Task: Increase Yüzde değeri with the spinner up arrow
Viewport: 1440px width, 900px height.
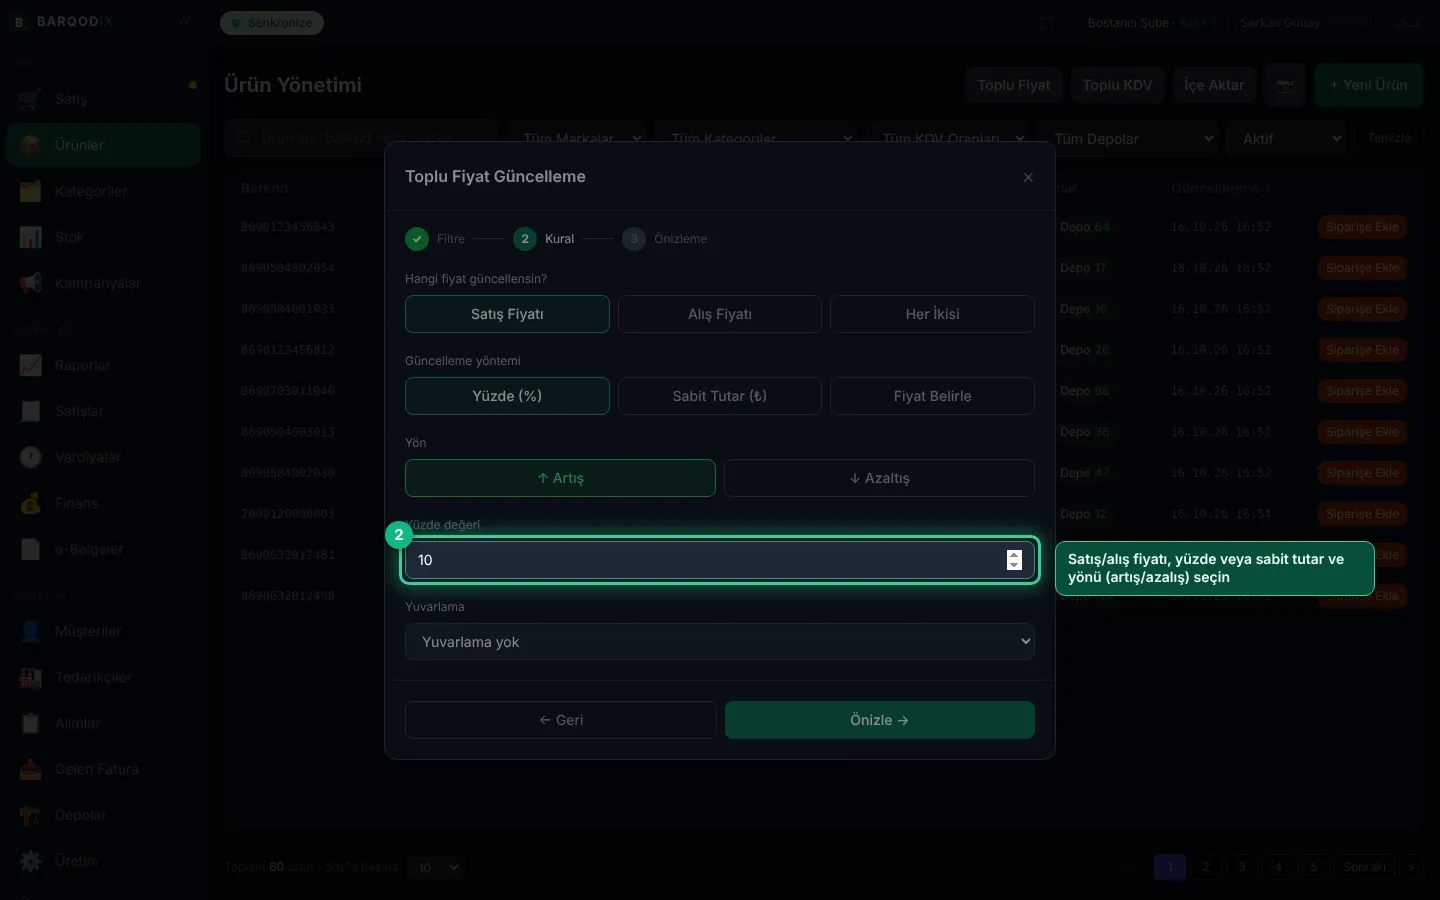Action: coord(1014,554)
